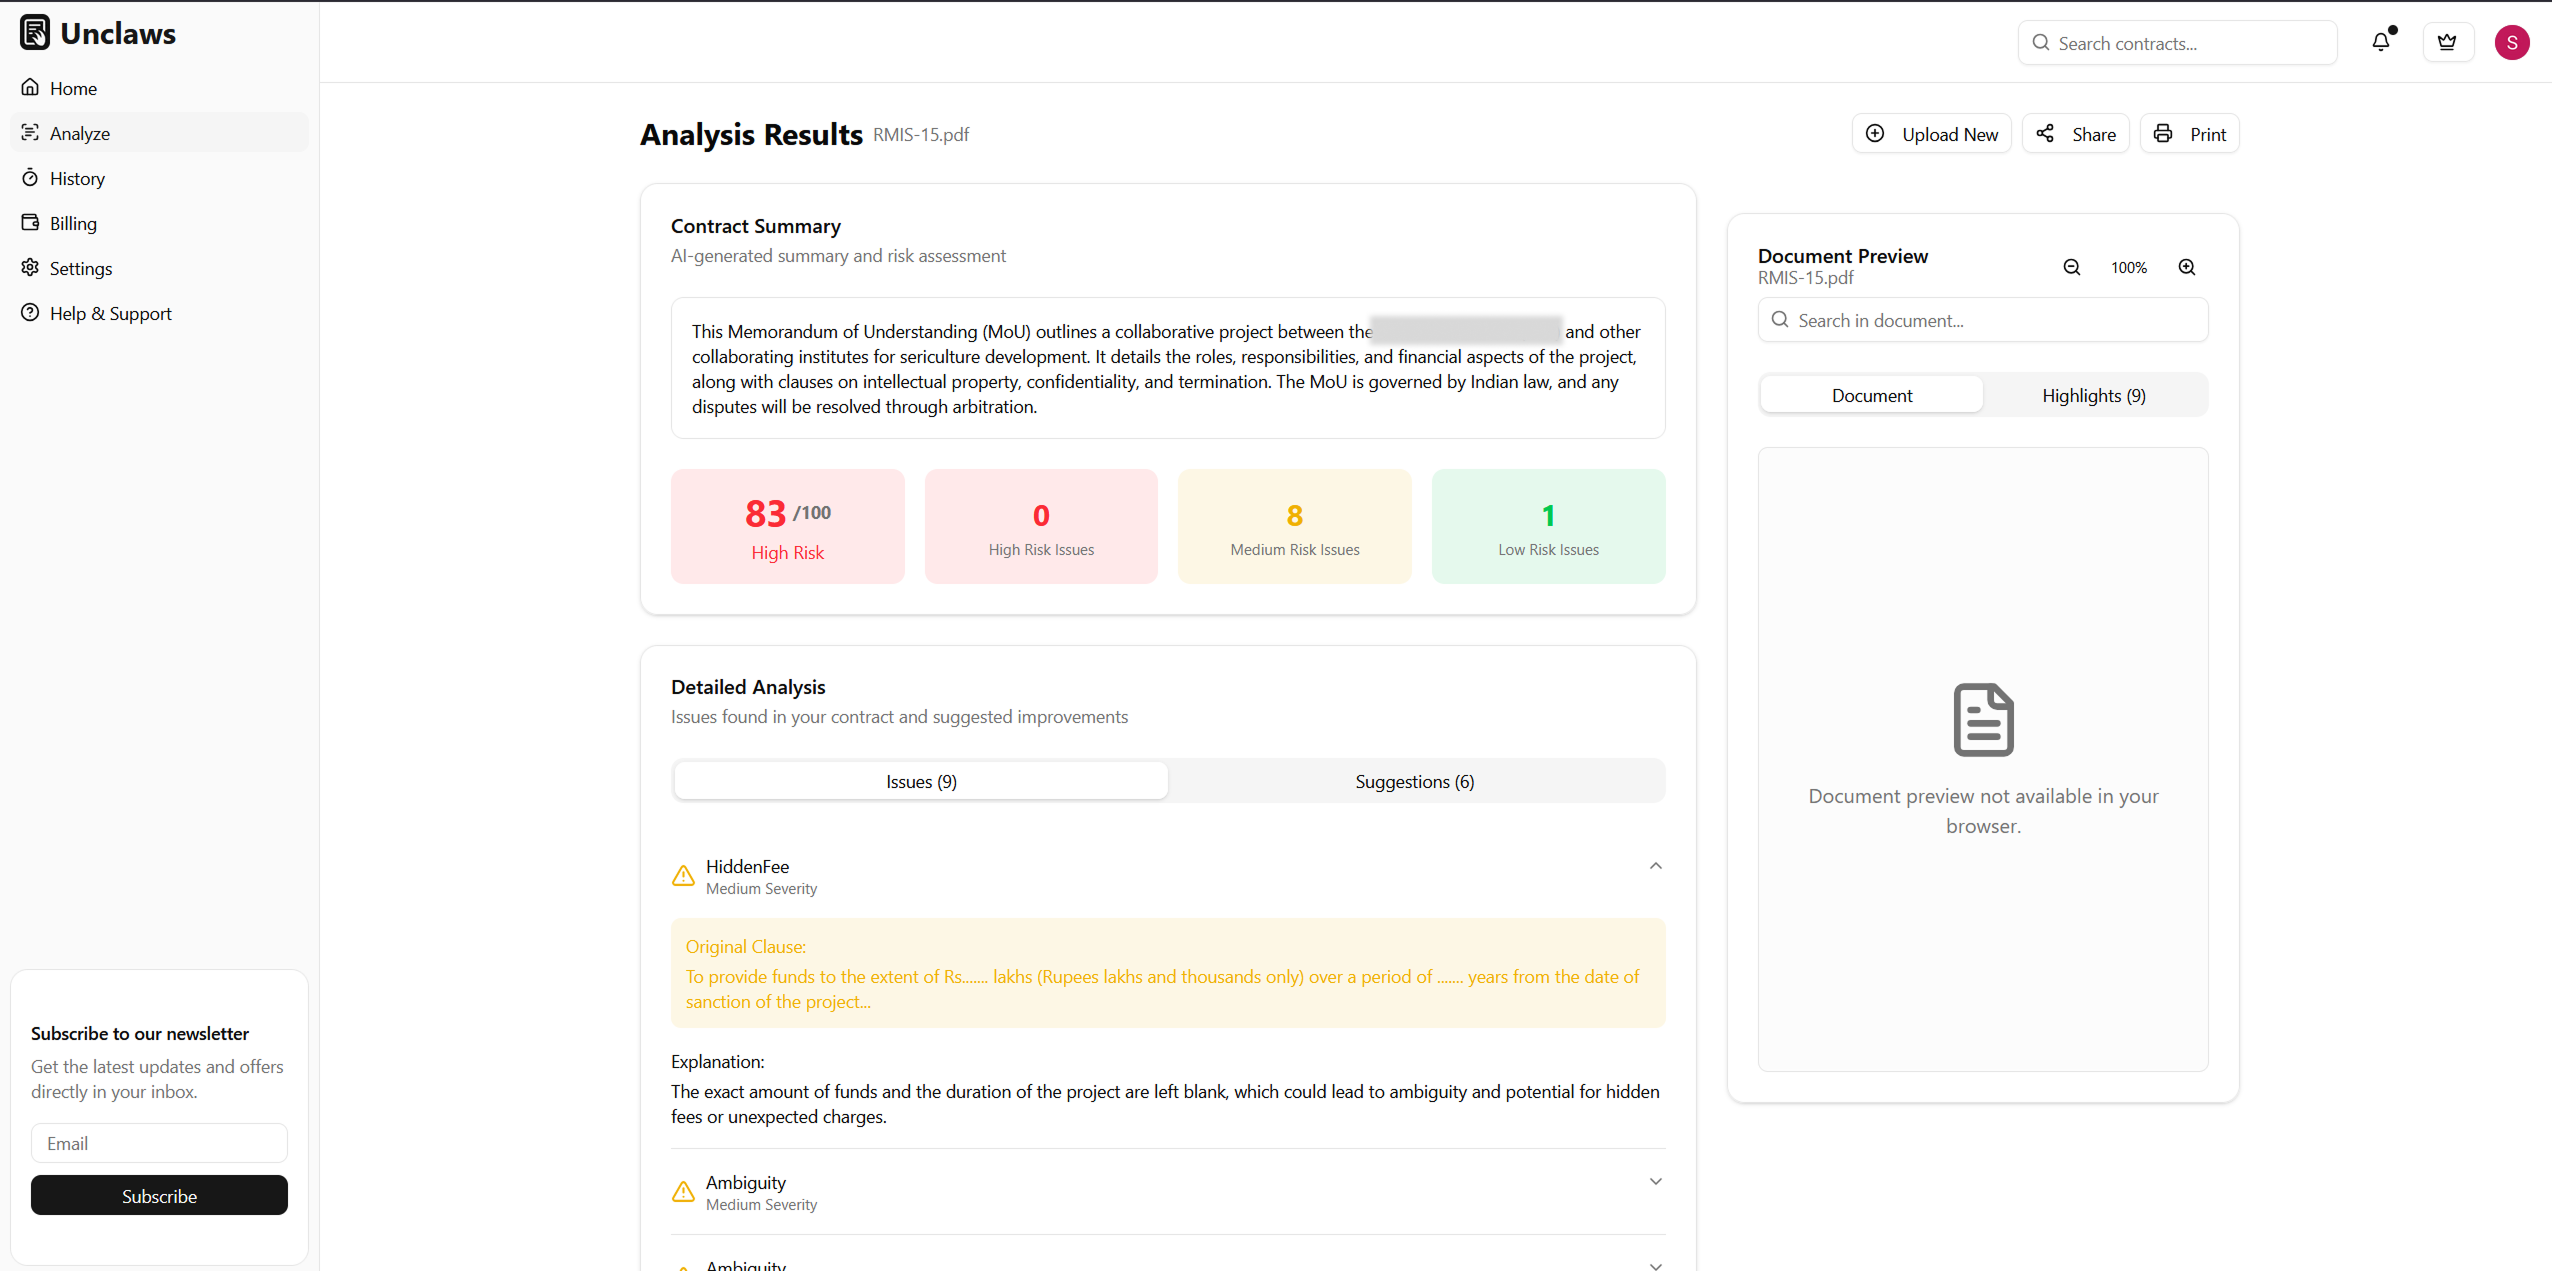This screenshot has width=2552, height=1271.
Task: Focus the Search contracts field
Action: pyautogui.click(x=2177, y=43)
